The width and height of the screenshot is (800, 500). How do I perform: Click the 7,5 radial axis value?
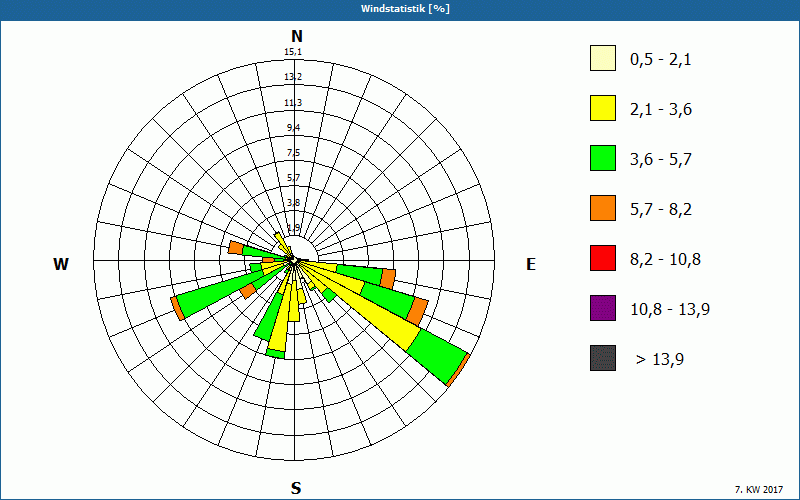[293, 153]
